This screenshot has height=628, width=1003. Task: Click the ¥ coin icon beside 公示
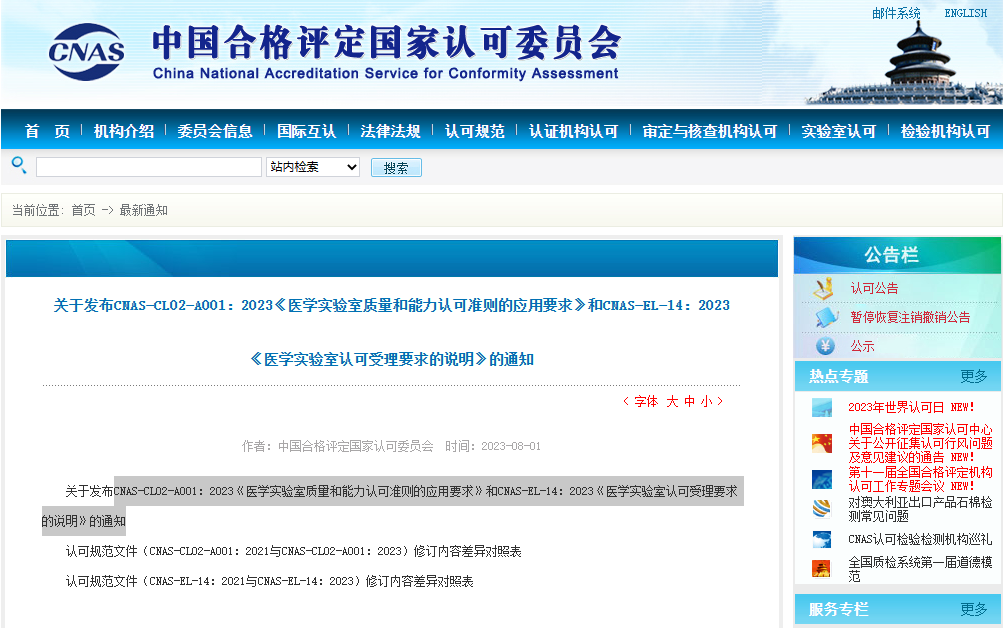tap(825, 346)
